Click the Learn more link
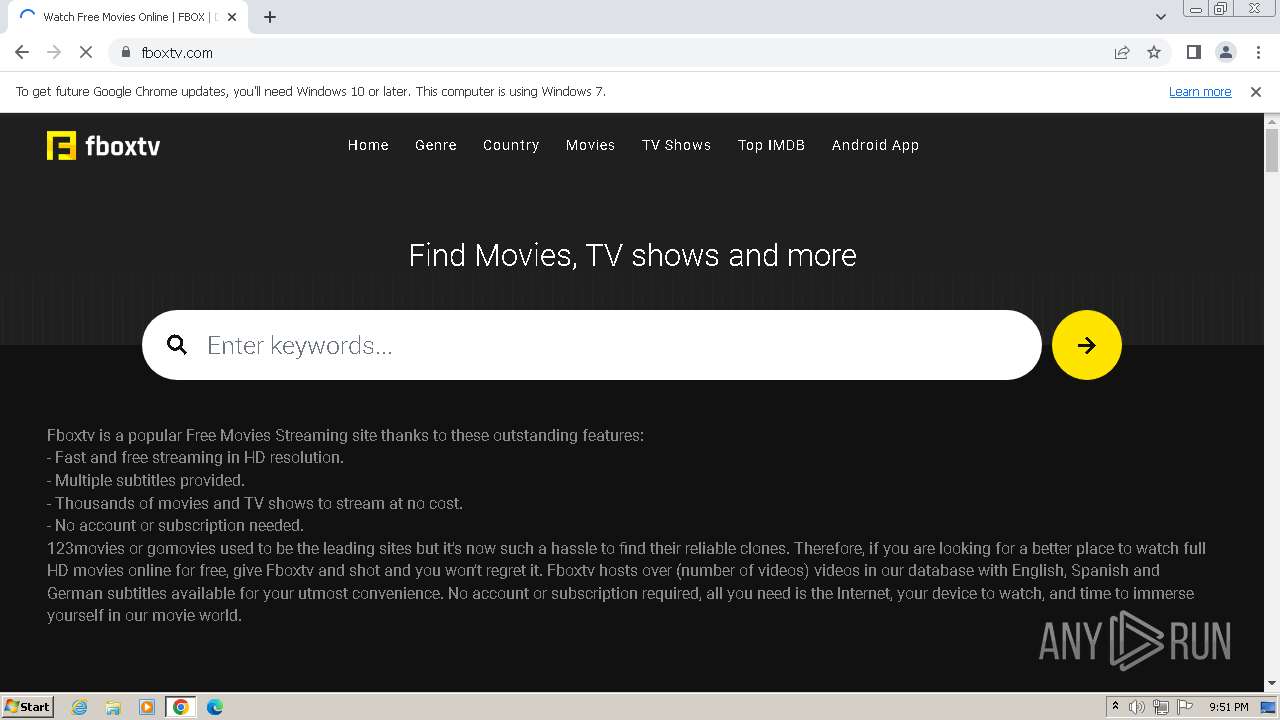1280x720 pixels. 1200,91
